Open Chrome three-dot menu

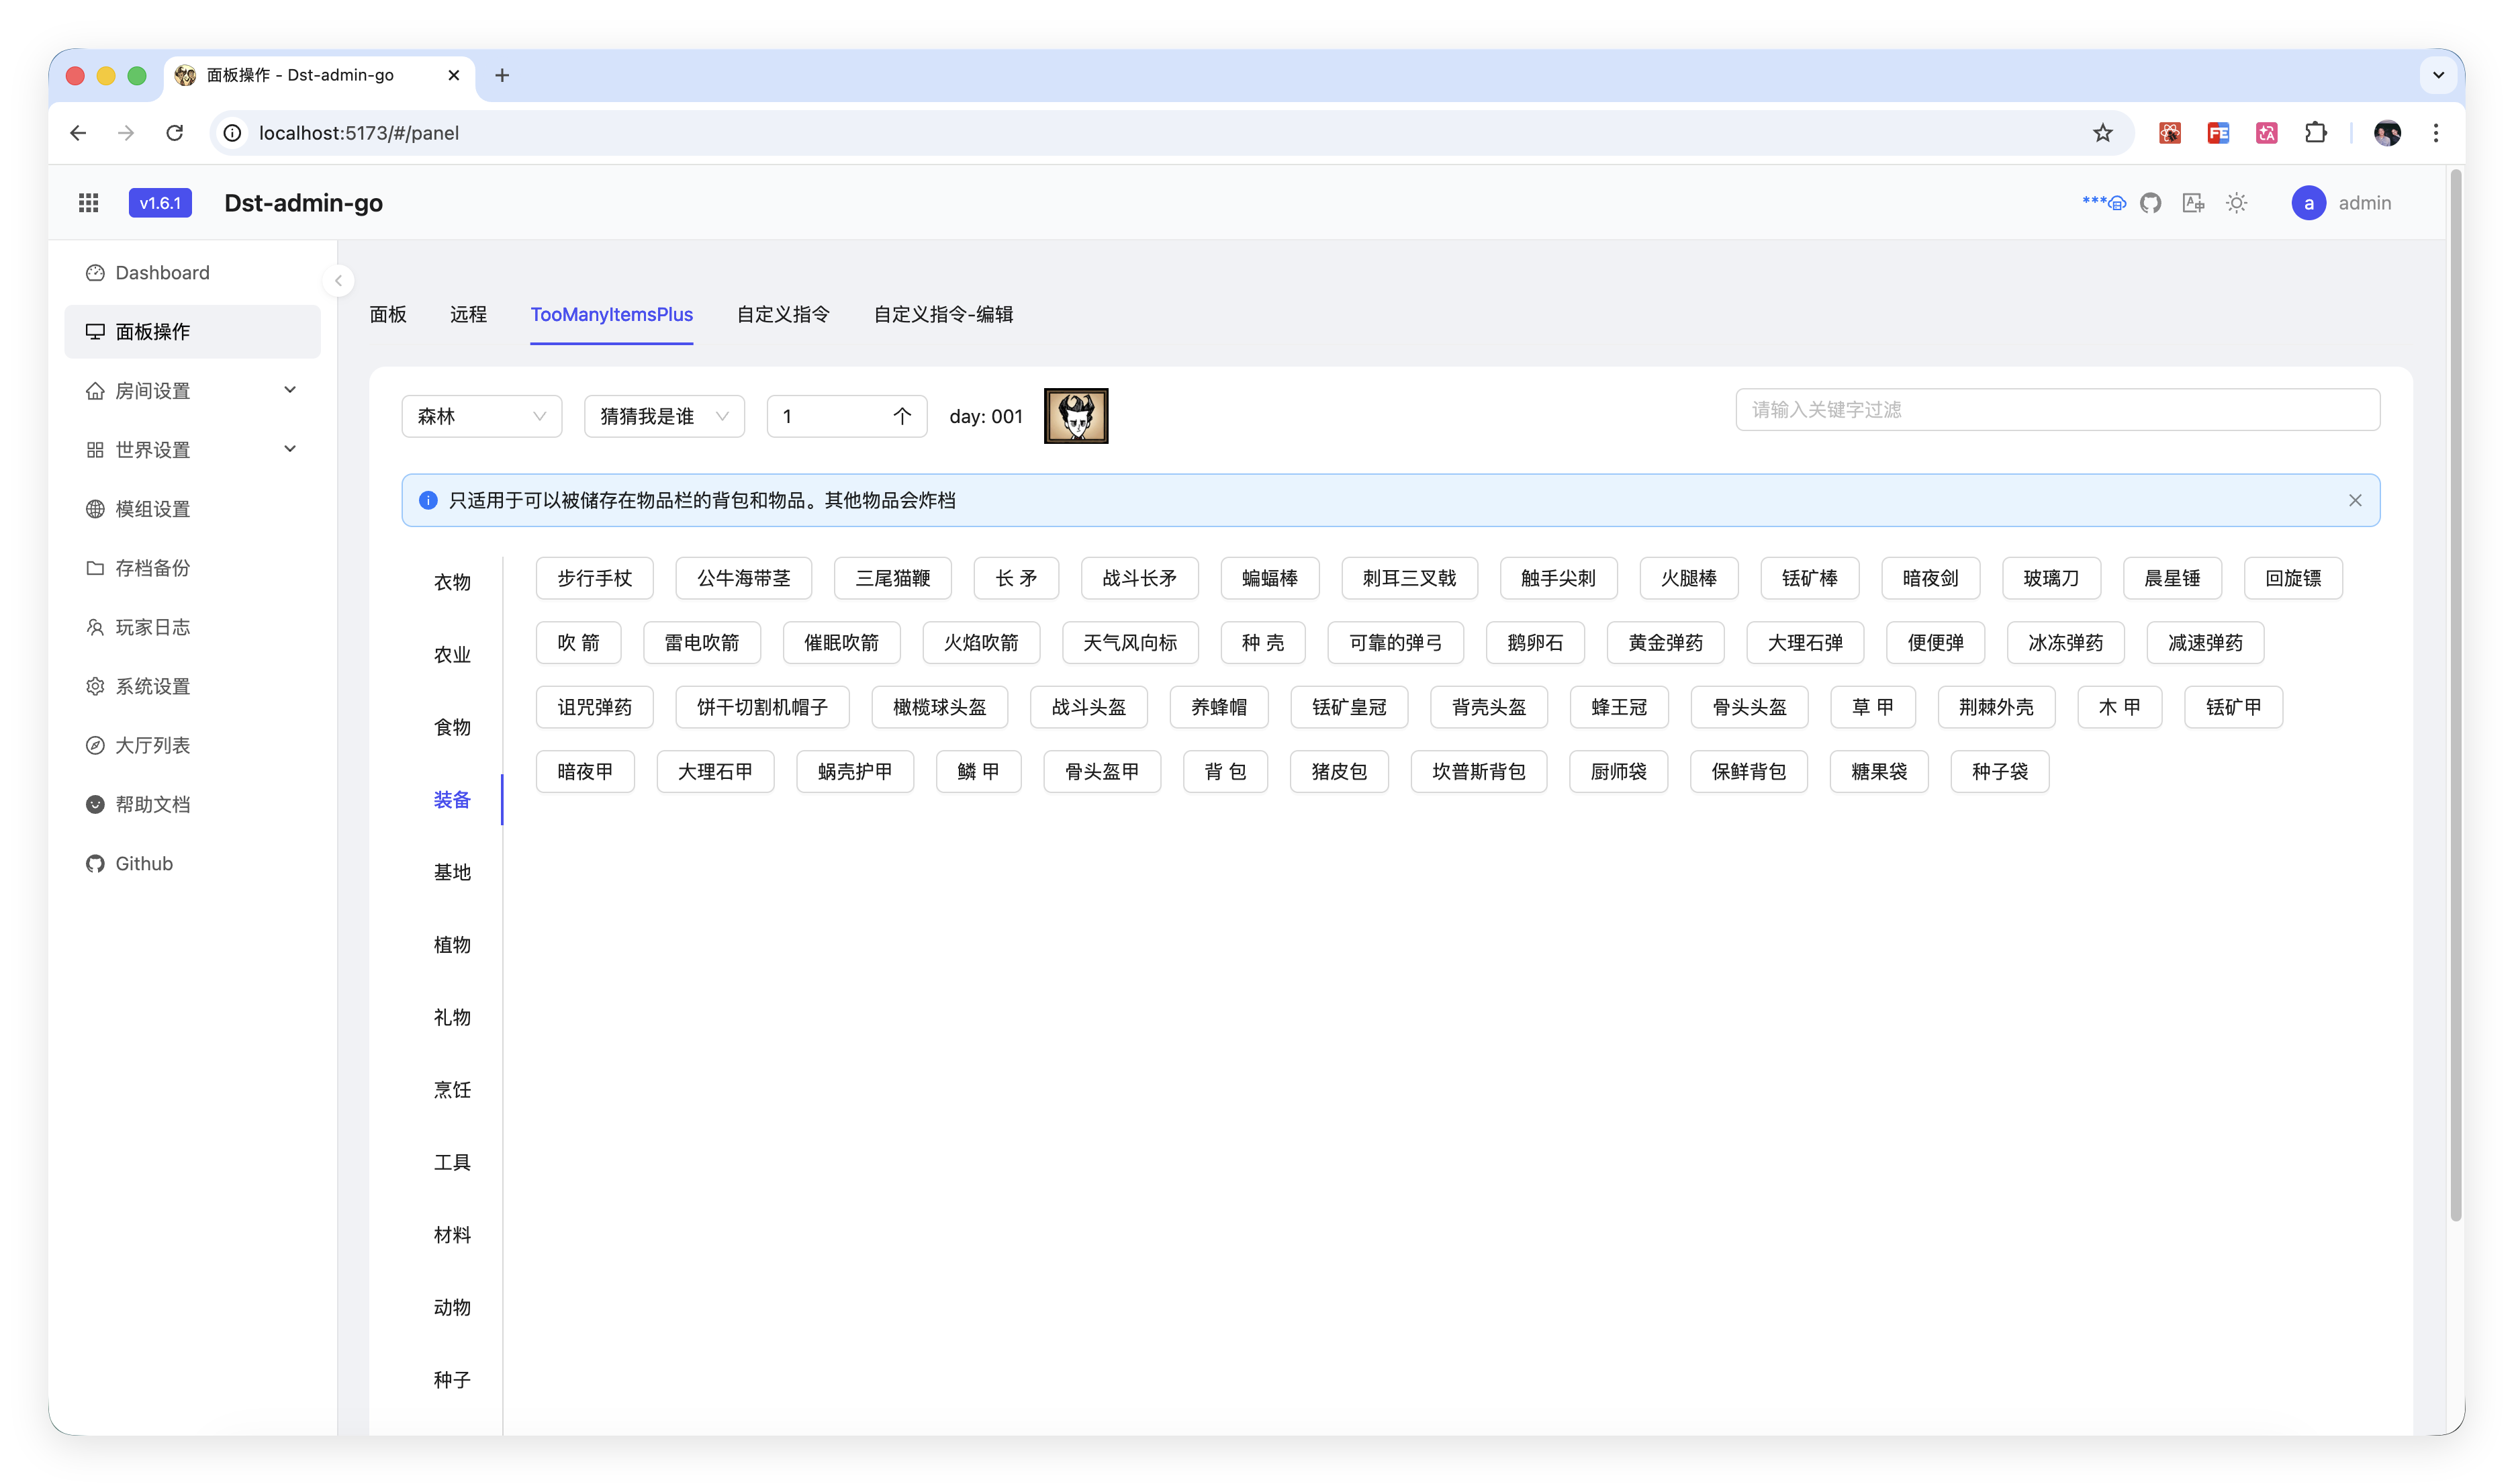click(2436, 133)
